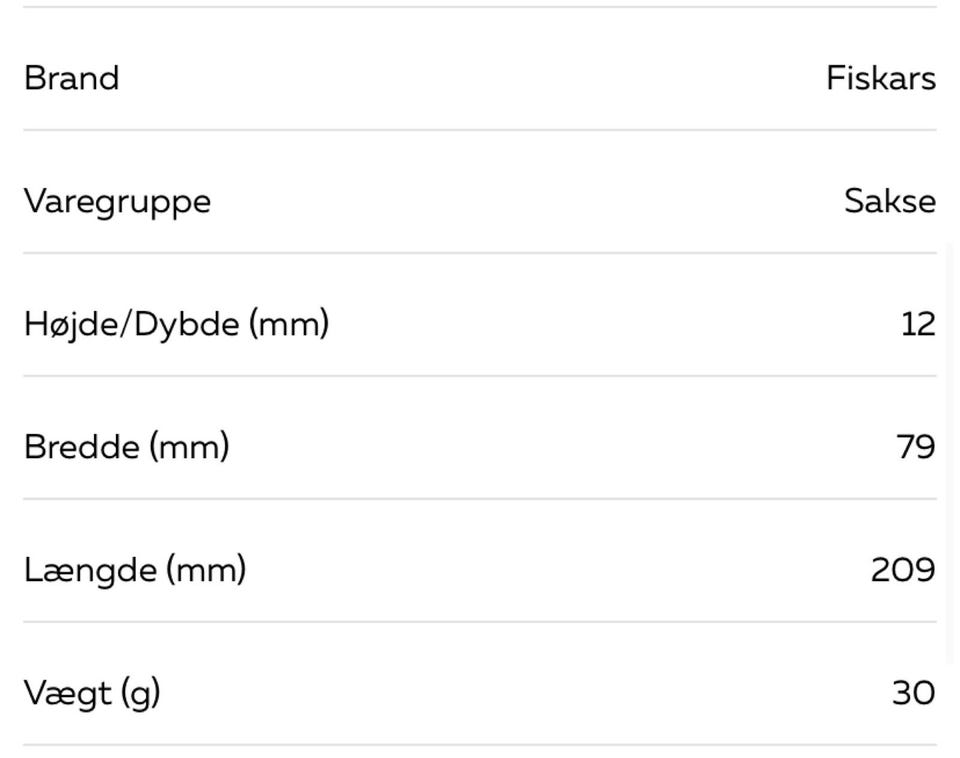Click the Bredde value 79
Viewport: 960px width, 758px height.
915,447
